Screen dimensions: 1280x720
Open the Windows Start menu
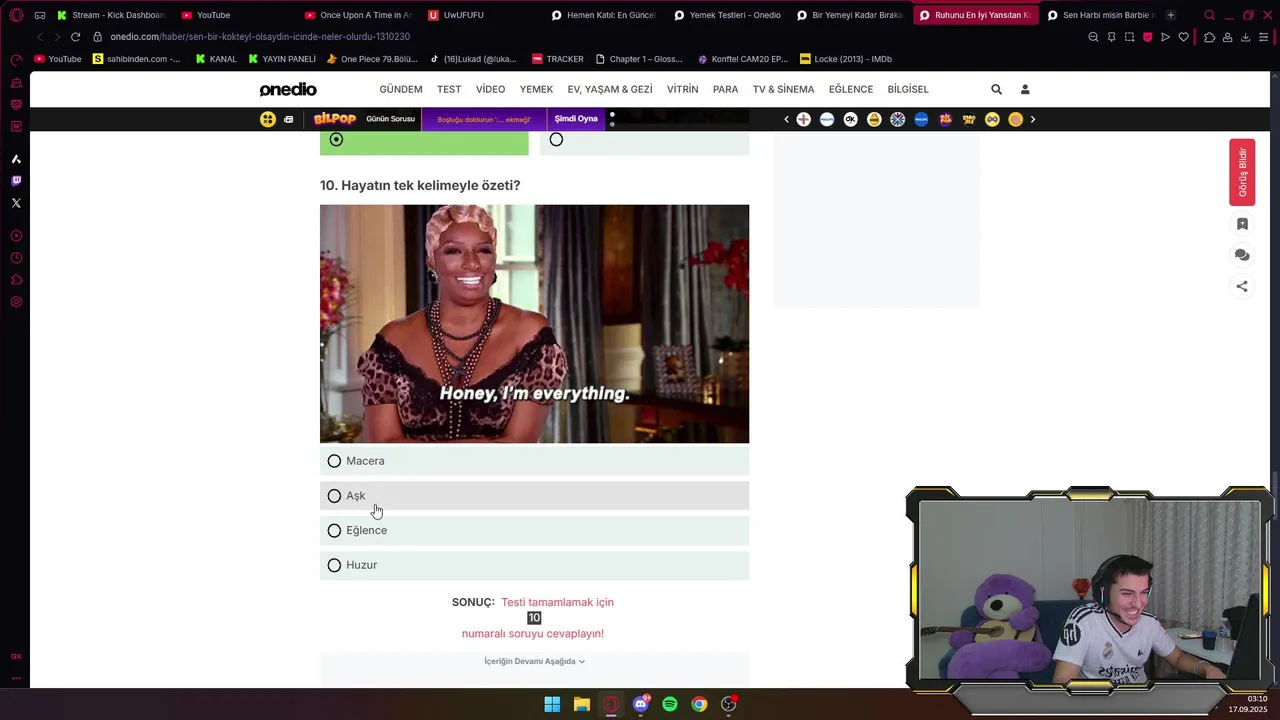tap(552, 704)
